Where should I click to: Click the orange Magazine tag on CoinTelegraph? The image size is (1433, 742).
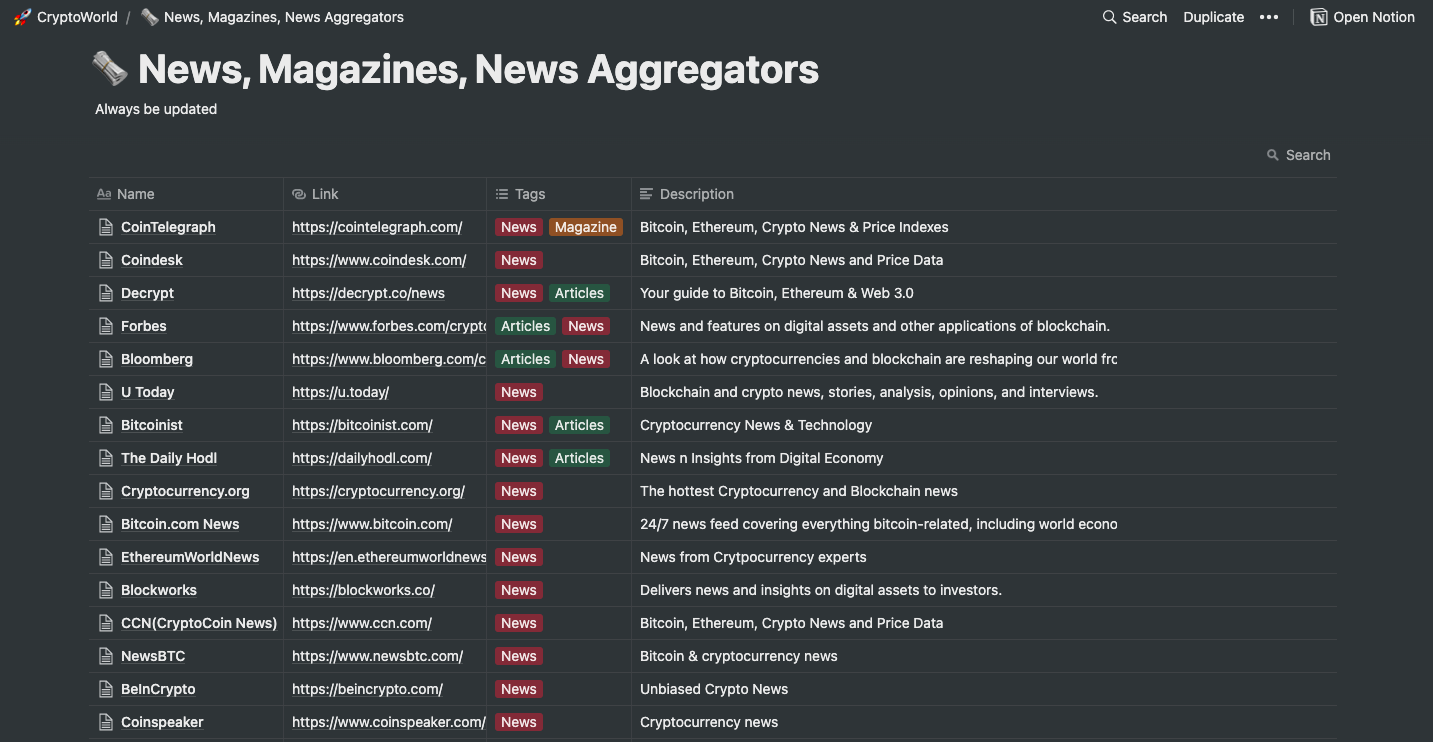(586, 227)
